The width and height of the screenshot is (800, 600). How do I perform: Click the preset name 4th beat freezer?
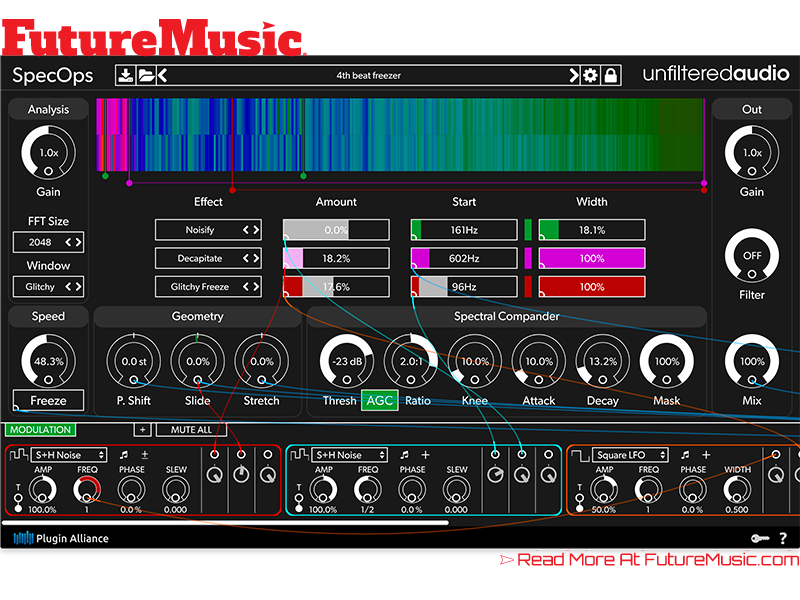tap(368, 76)
